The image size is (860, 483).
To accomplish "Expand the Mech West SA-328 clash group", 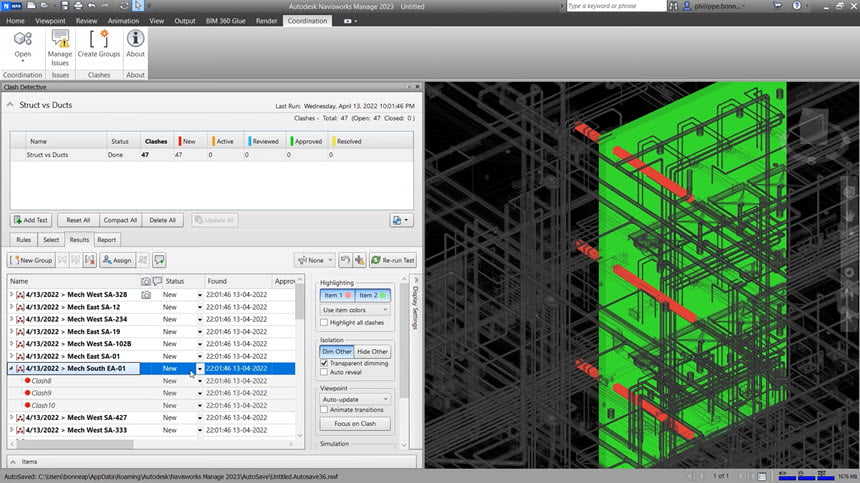I will (12, 294).
